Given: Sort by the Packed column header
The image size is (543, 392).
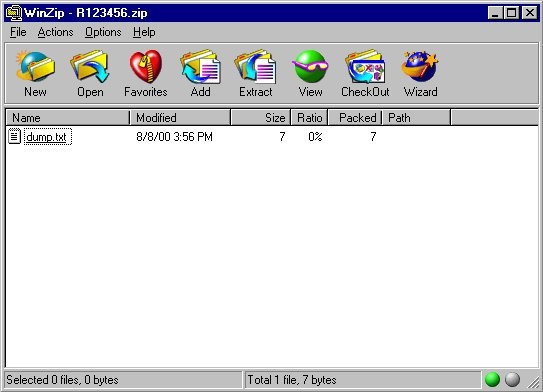Looking at the screenshot, I should [x=355, y=118].
